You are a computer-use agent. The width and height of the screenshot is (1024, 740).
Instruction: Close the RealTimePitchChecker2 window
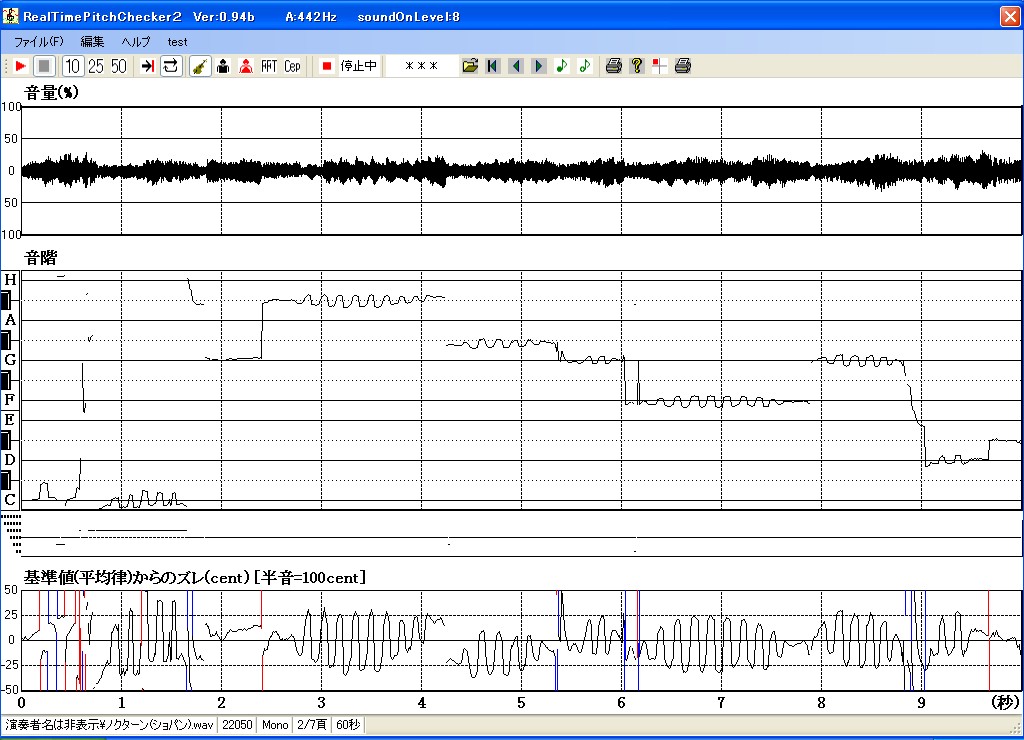(x=1010, y=16)
